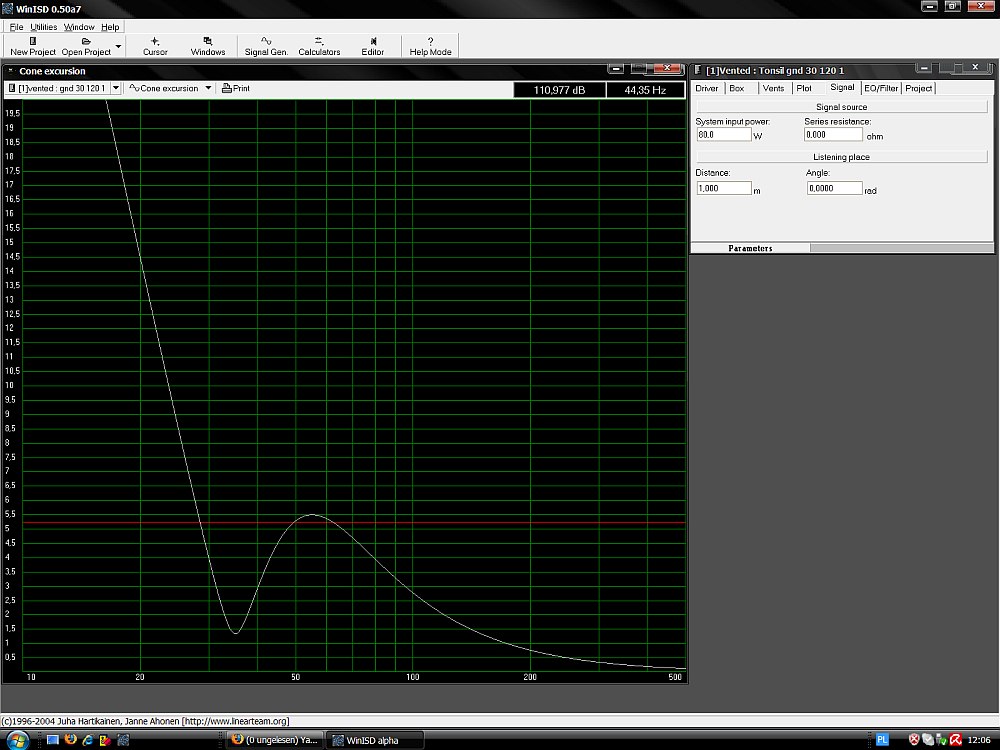Image resolution: width=1000 pixels, height=750 pixels.
Task: Print the Cone excursion graph
Action: 236,88
